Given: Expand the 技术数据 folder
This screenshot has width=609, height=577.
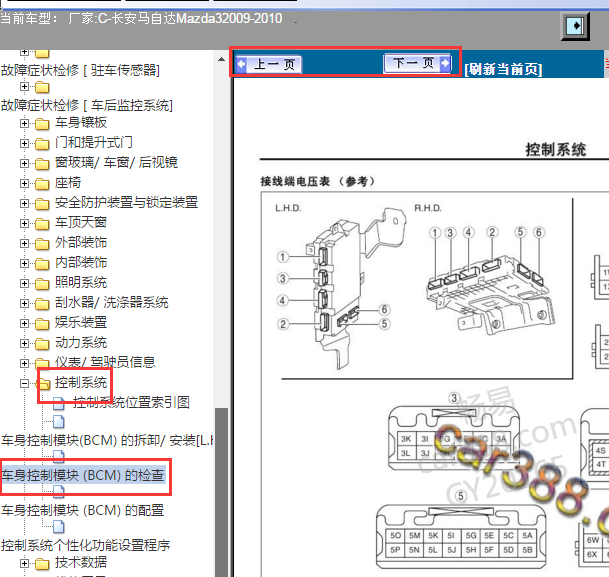Looking at the screenshot, I should click(24, 563).
